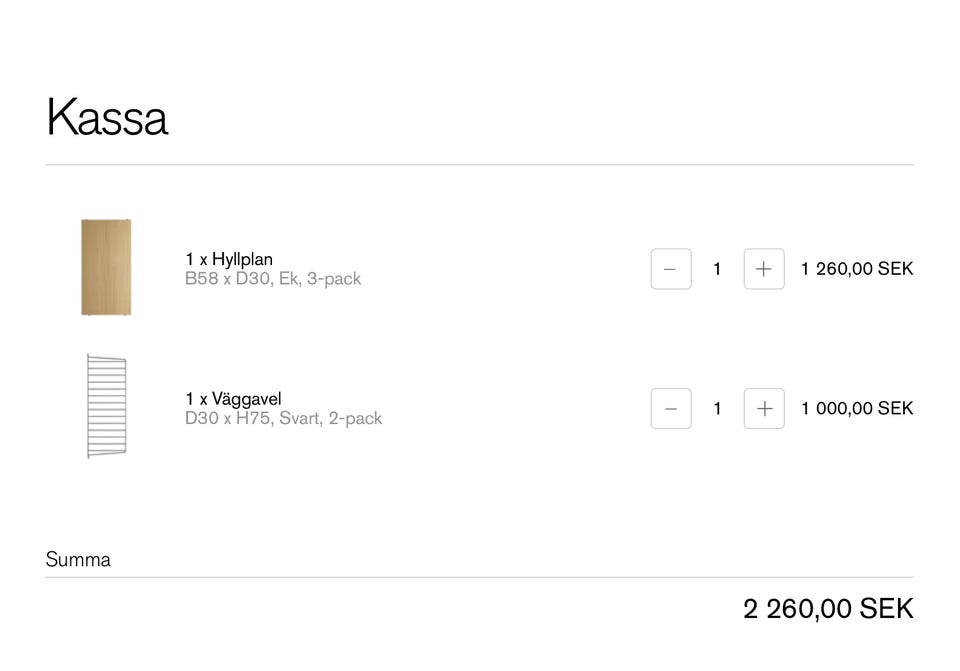Open the "1 x Hyllplan" product title
960x671 pixels.
[x=229, y=259]
